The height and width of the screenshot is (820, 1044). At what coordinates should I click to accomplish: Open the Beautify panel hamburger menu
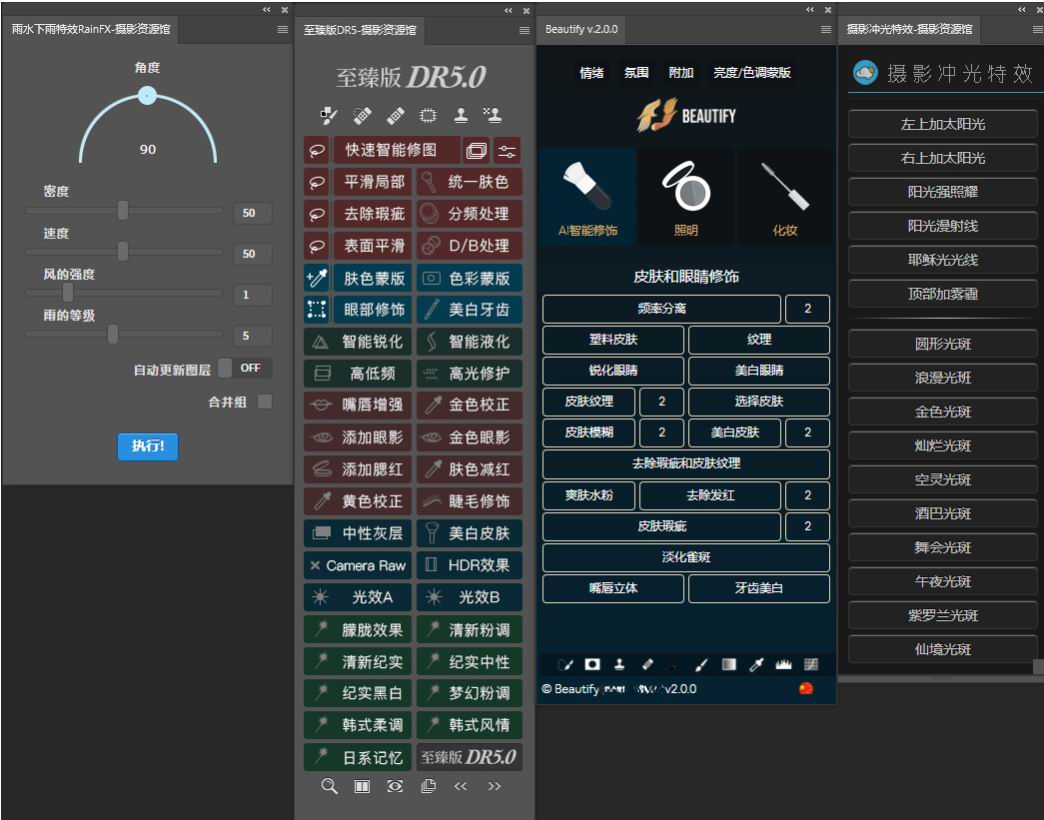tap(826, 30)
